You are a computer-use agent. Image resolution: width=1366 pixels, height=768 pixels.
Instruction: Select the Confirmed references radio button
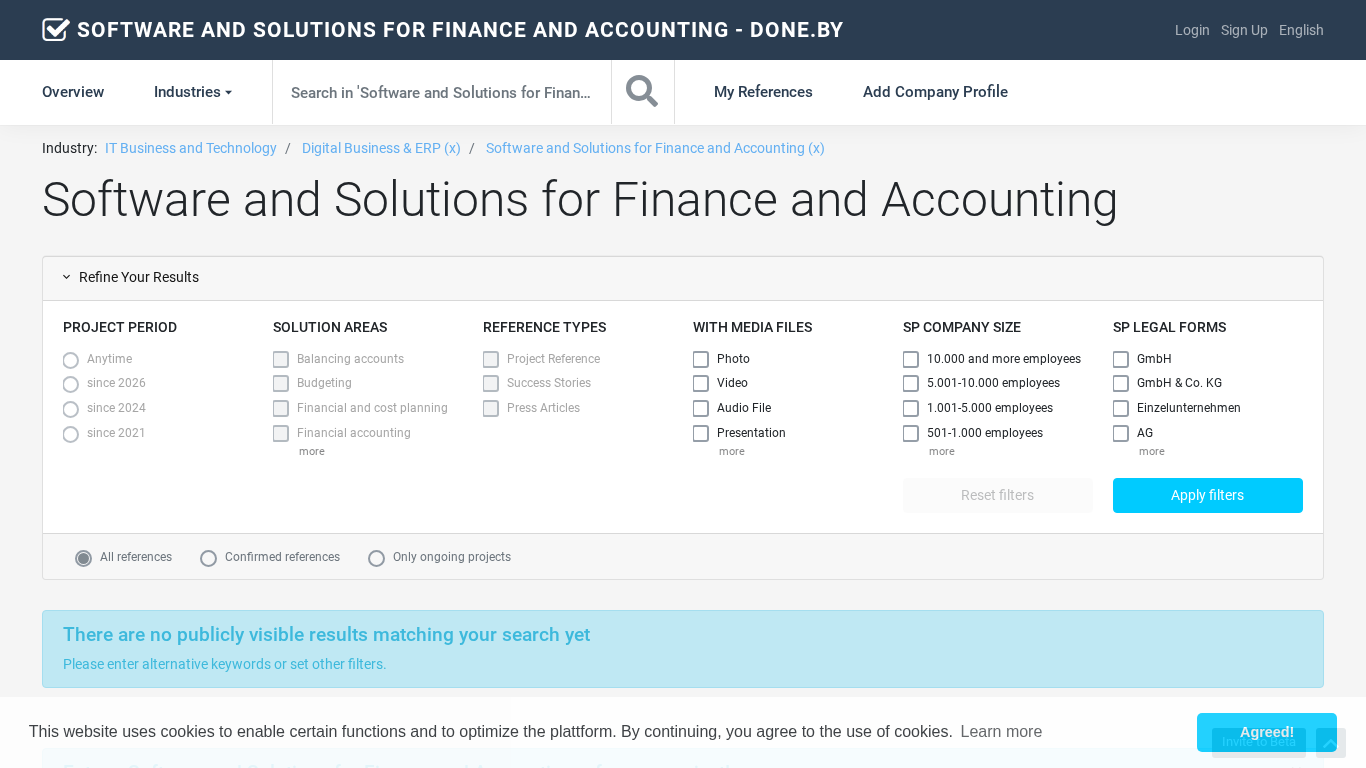pyautogui.click(x=208, y=558)
